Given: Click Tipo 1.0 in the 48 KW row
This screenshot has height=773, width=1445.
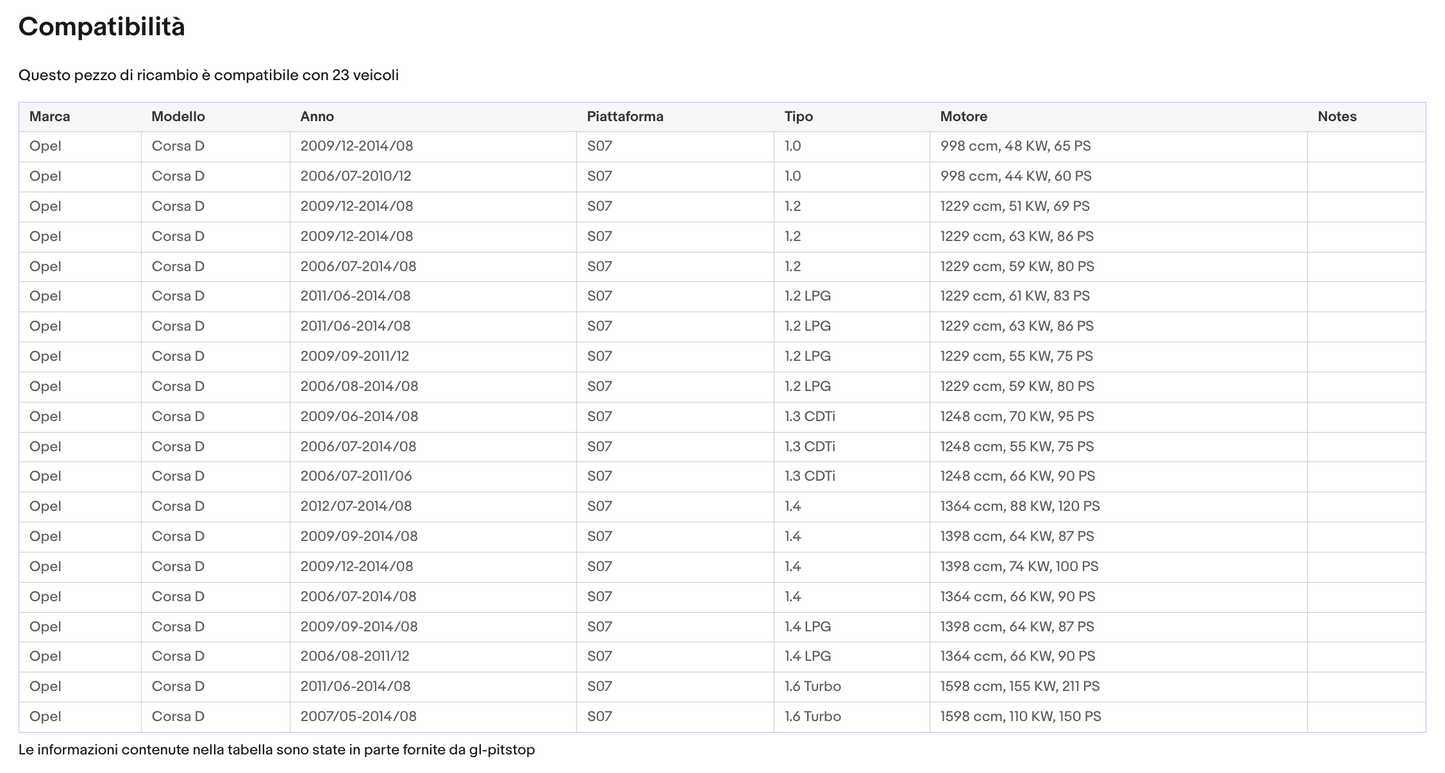Looking at the screenshot, I should (x=793, y=146).
